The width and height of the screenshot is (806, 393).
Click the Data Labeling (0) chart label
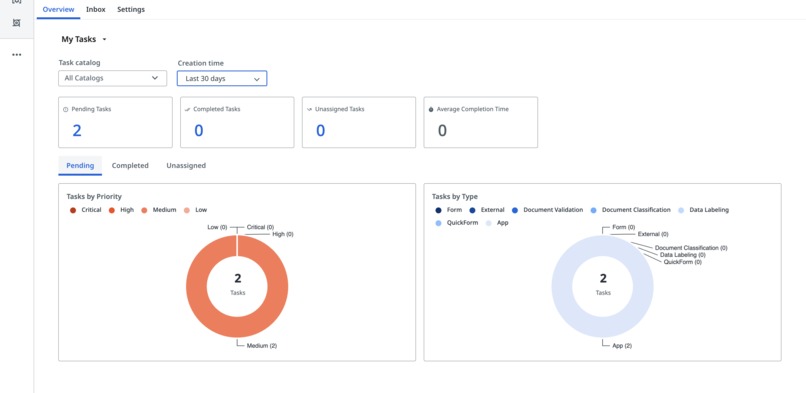683,255
